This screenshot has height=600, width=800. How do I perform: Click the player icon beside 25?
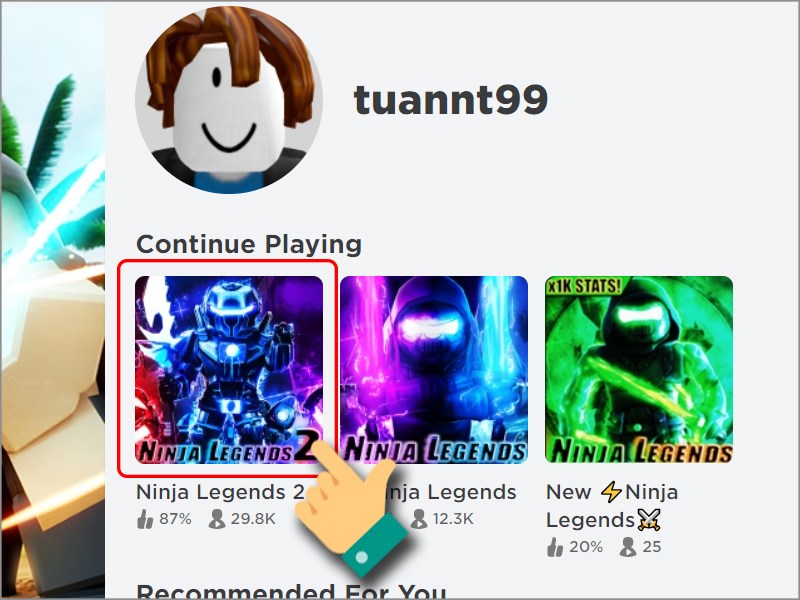pyautogui.click(x=628, y=547)
